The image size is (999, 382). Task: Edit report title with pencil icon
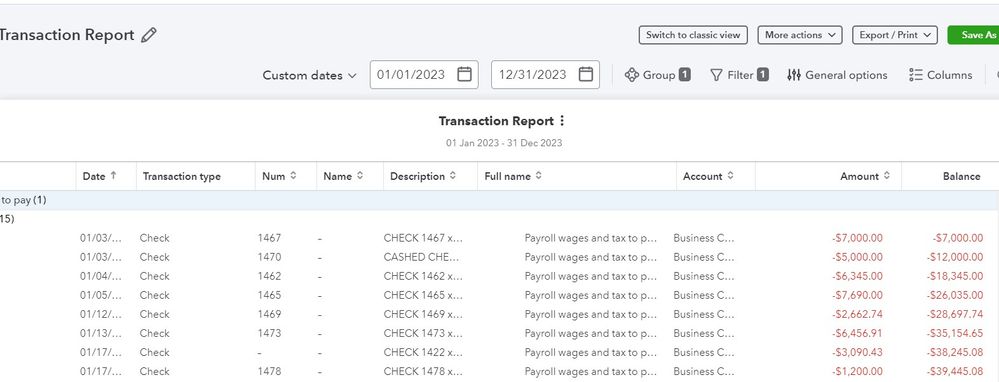(148, 35)
